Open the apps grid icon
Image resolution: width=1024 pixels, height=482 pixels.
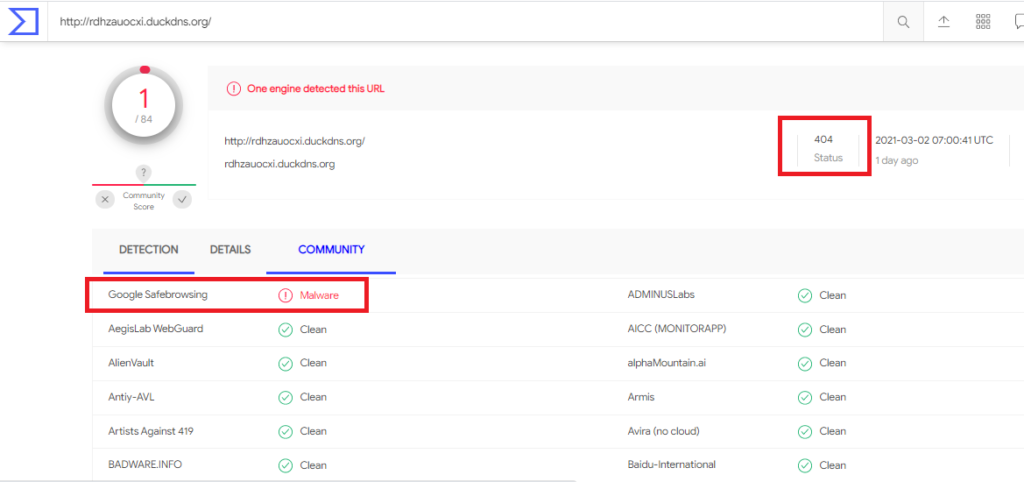pos(983,22)
